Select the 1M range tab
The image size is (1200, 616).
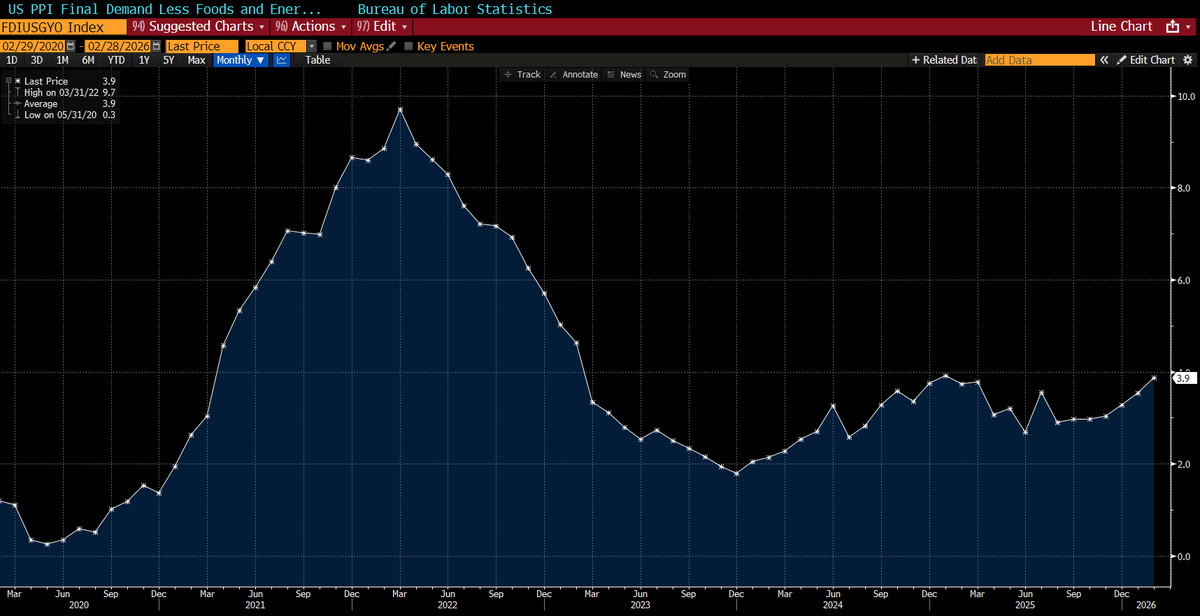[x=62, y=60]
